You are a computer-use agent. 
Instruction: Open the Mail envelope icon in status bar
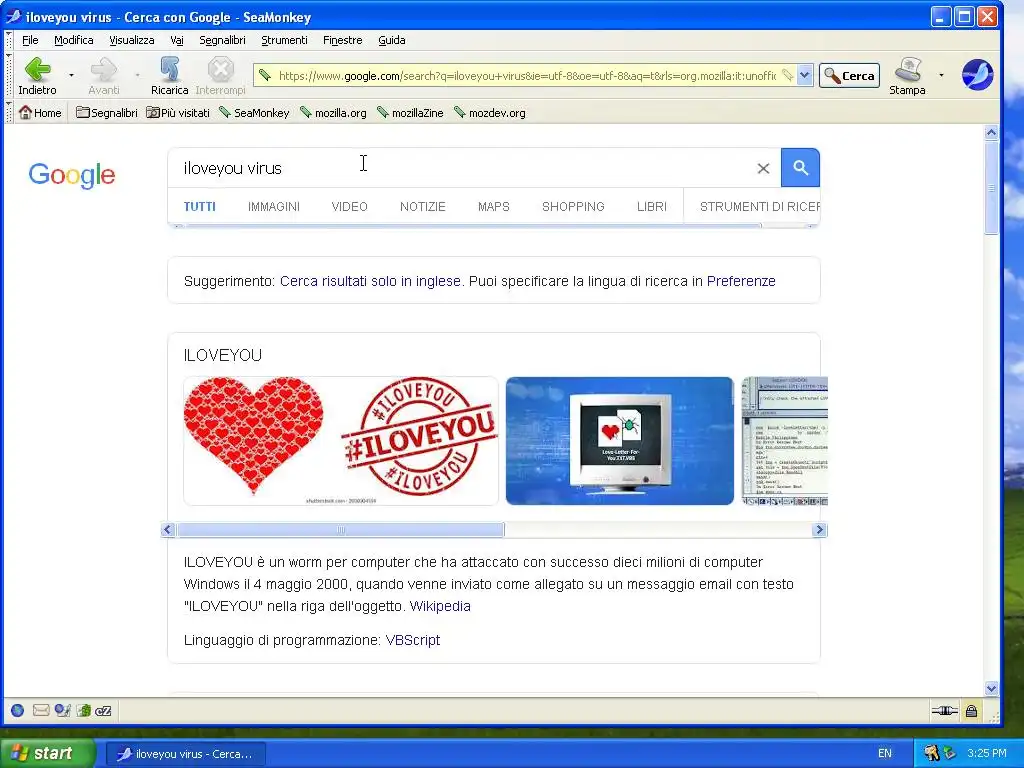click(x=40, y=711)
